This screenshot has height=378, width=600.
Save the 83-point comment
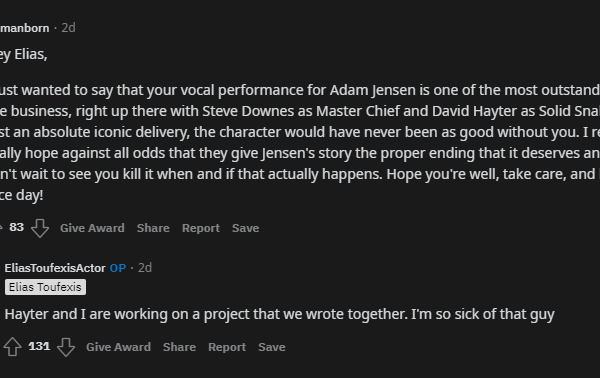click(246, 228)
